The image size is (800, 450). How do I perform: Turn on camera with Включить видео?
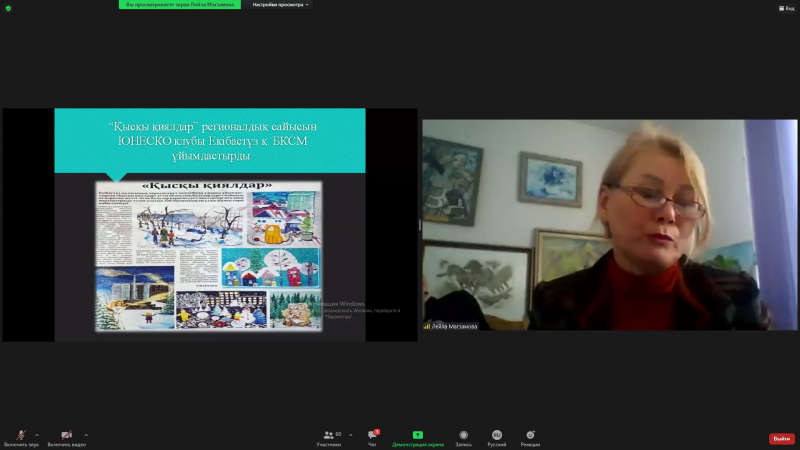(x=66, y=436)
